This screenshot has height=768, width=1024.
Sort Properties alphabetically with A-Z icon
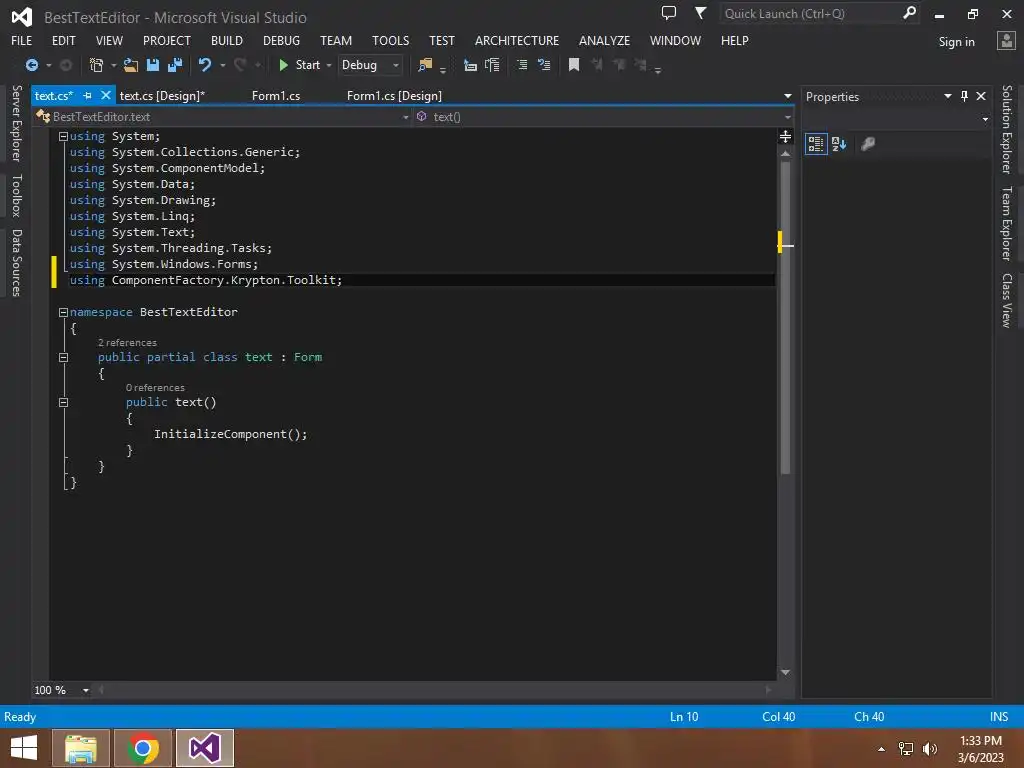tap(839, 144)
